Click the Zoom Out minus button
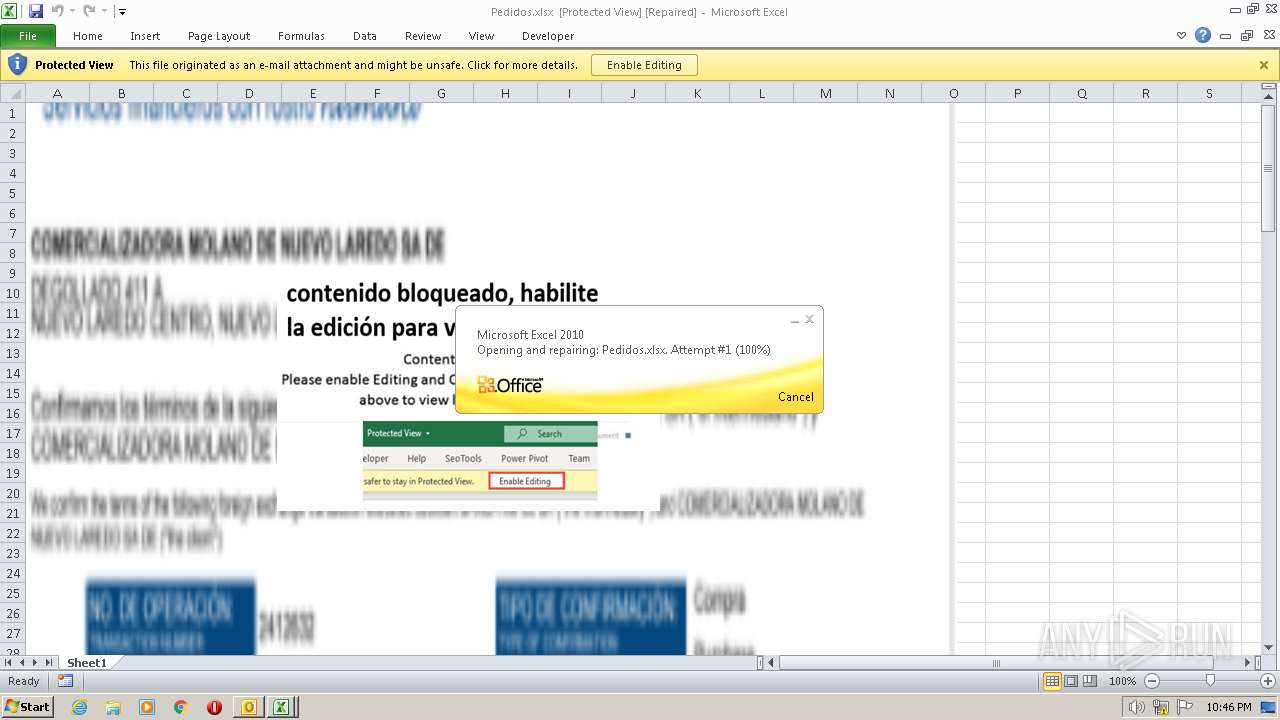1280x720 pixels. pos(1151,681)
